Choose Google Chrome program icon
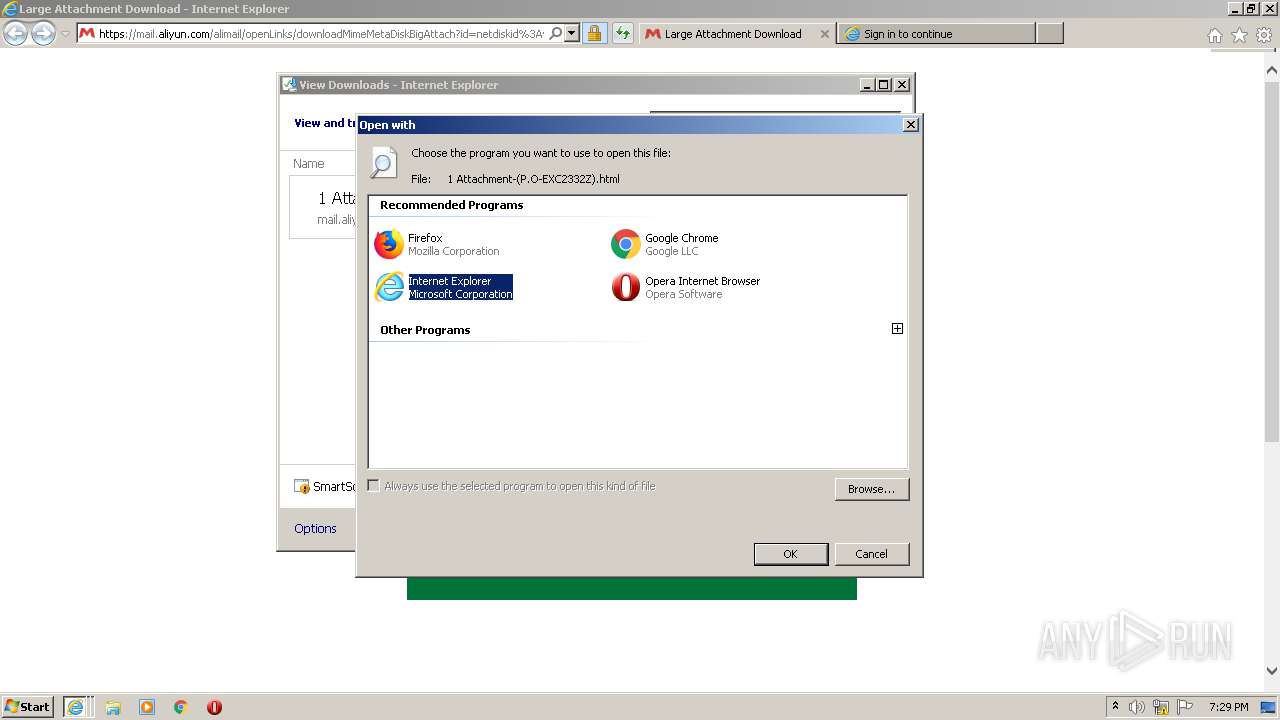The width and height of the screenshot is (1280, 720). [x=626, y=244]
